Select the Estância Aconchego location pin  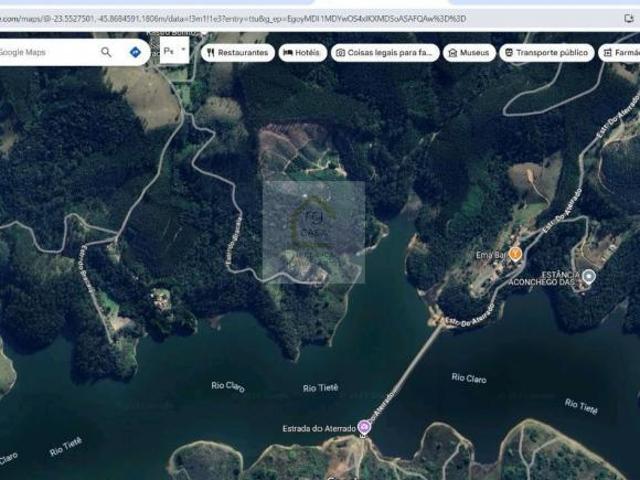(x=589, y=276)
